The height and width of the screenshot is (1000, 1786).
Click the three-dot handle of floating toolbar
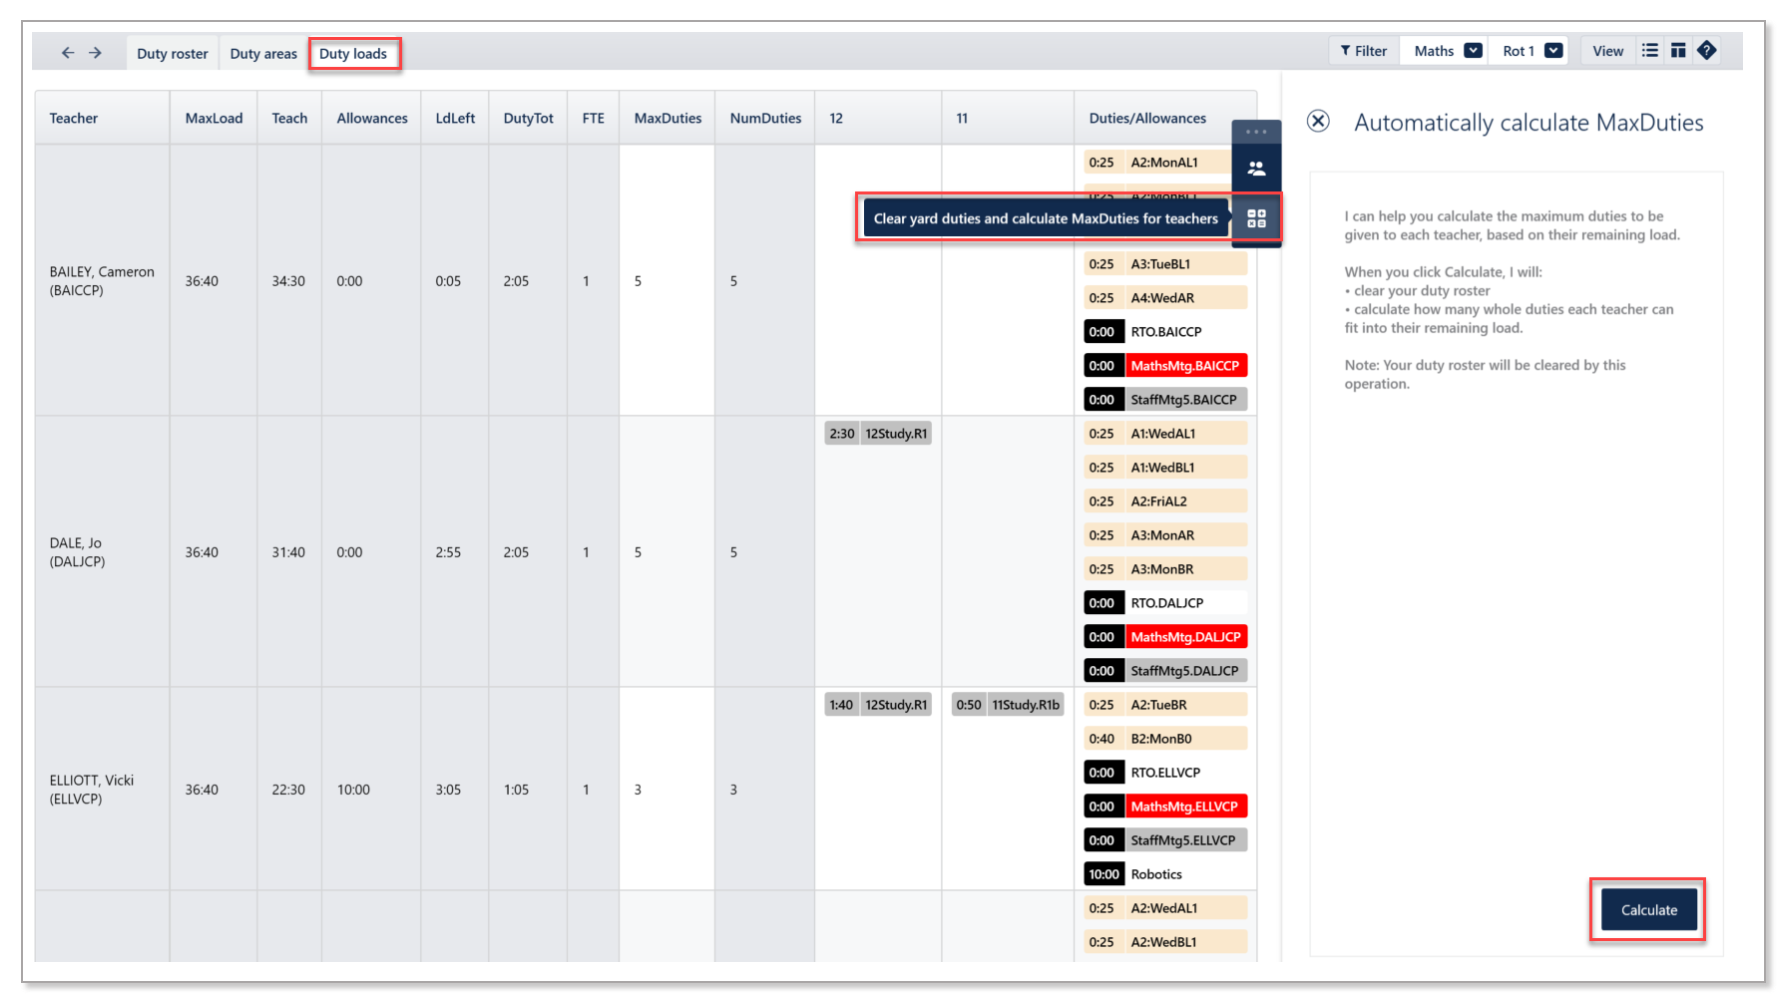coord(1257,132)
